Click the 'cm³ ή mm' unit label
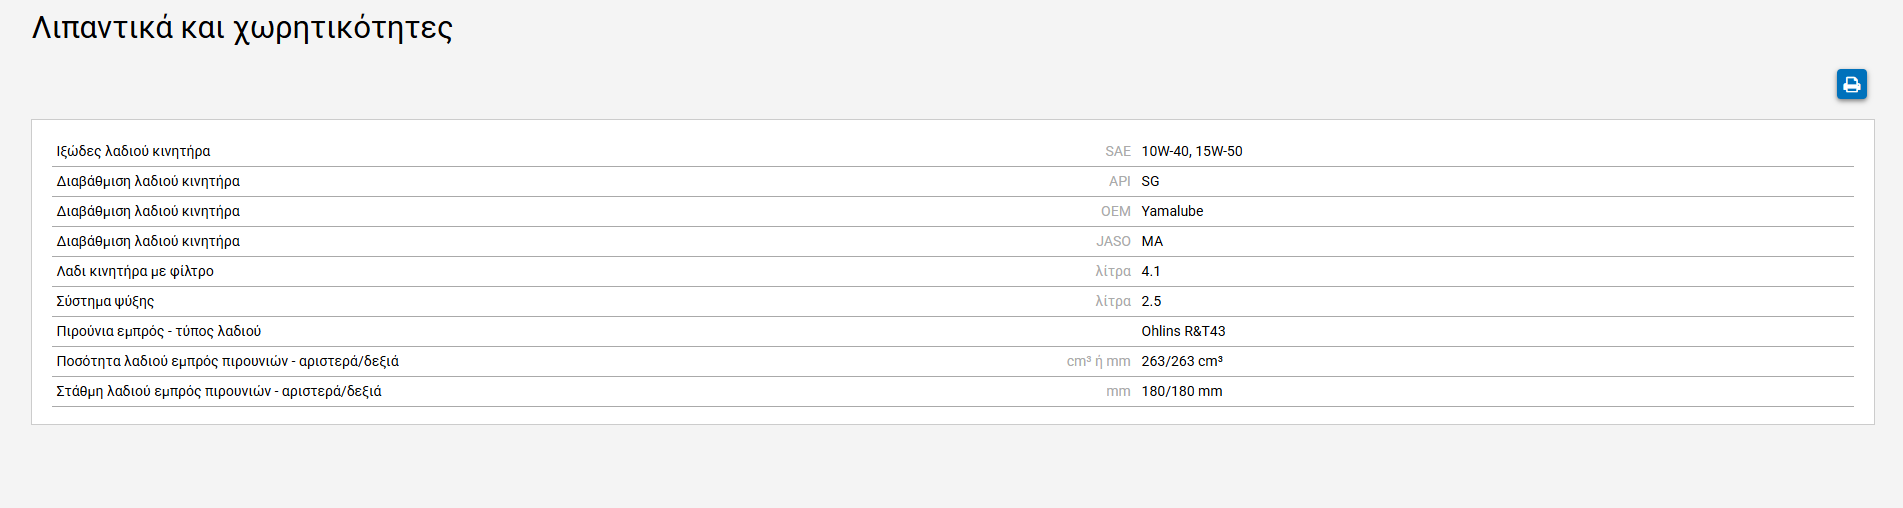 [x=1098, y=361]
